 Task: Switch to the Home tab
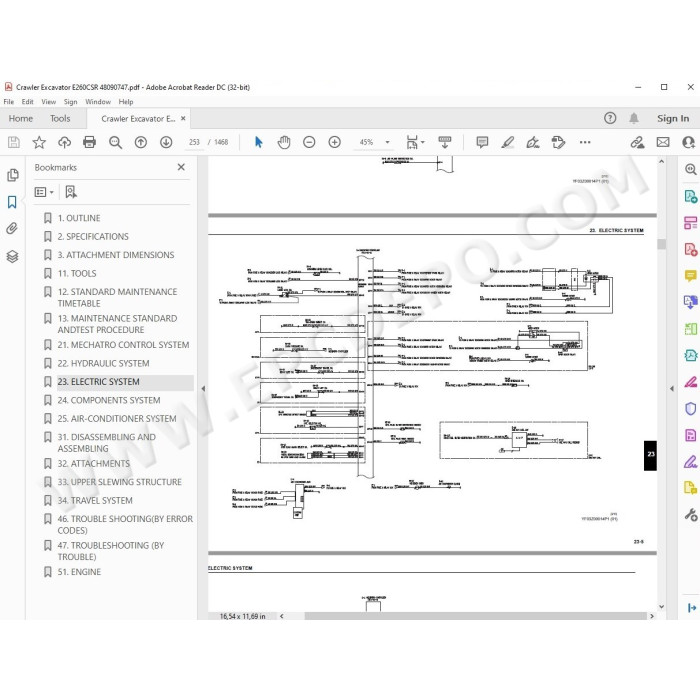click(x=21, y=119)
